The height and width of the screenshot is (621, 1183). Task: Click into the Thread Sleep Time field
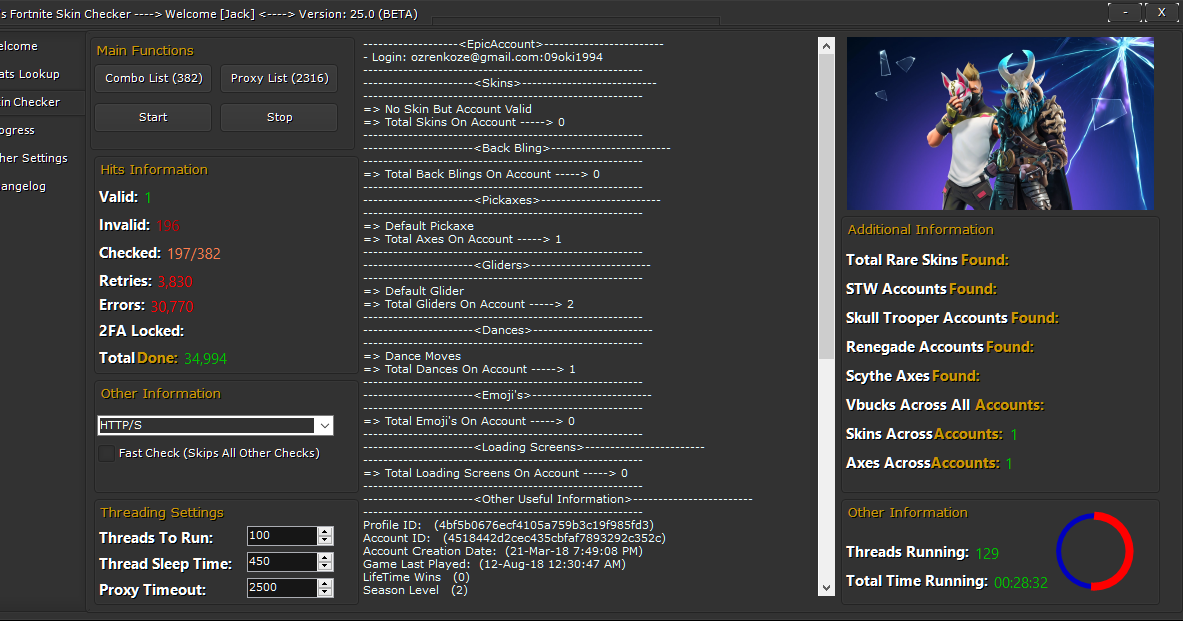pos(281,562)
